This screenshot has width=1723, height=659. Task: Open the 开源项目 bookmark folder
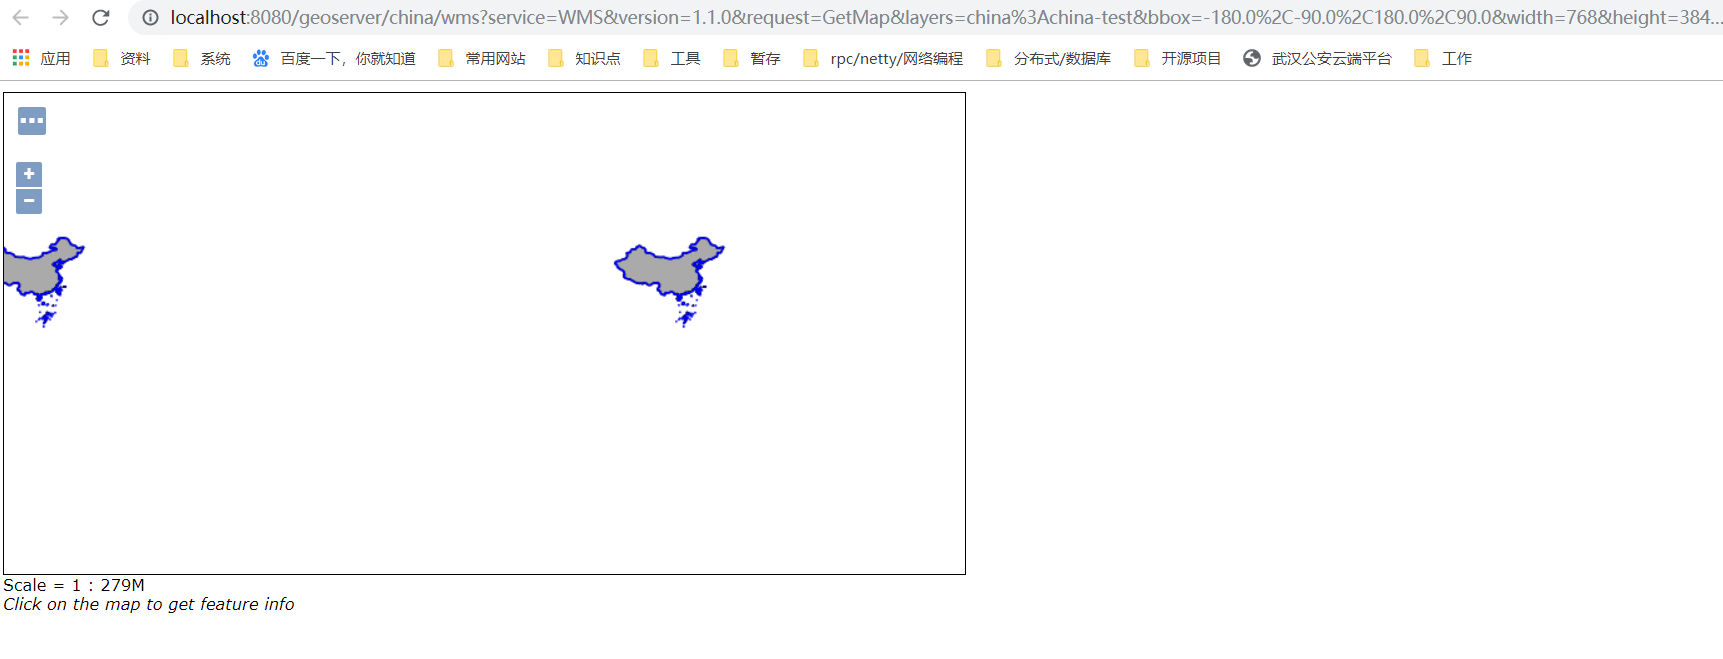(1177, 58)
